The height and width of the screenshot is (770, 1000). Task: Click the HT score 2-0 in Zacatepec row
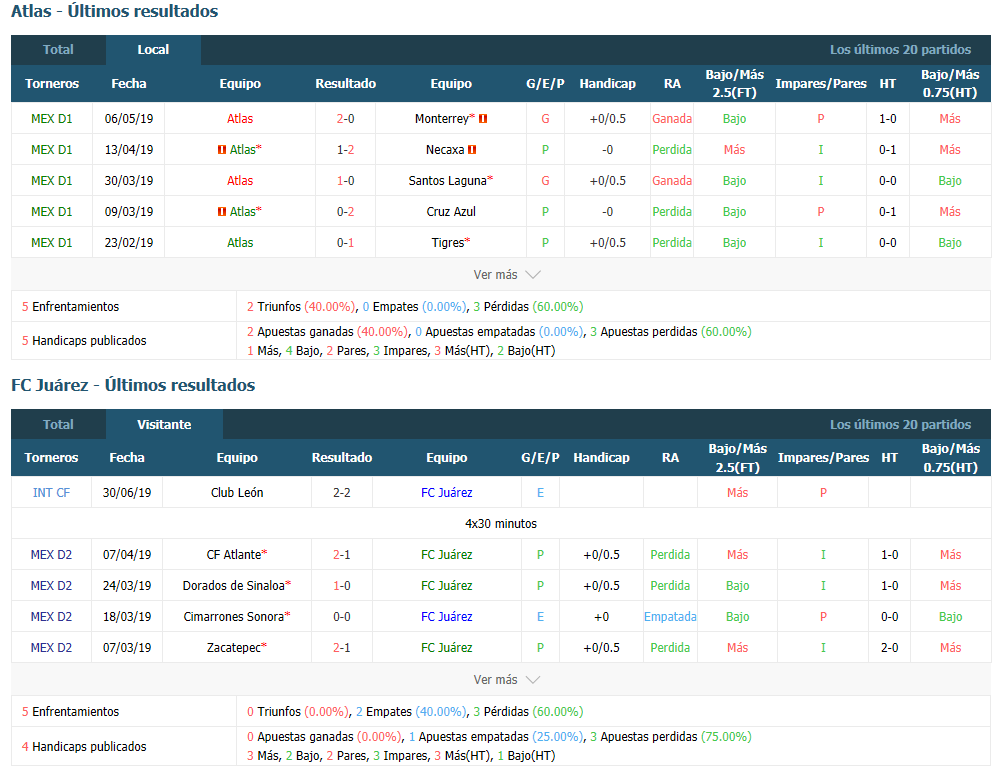coord(890,648)
